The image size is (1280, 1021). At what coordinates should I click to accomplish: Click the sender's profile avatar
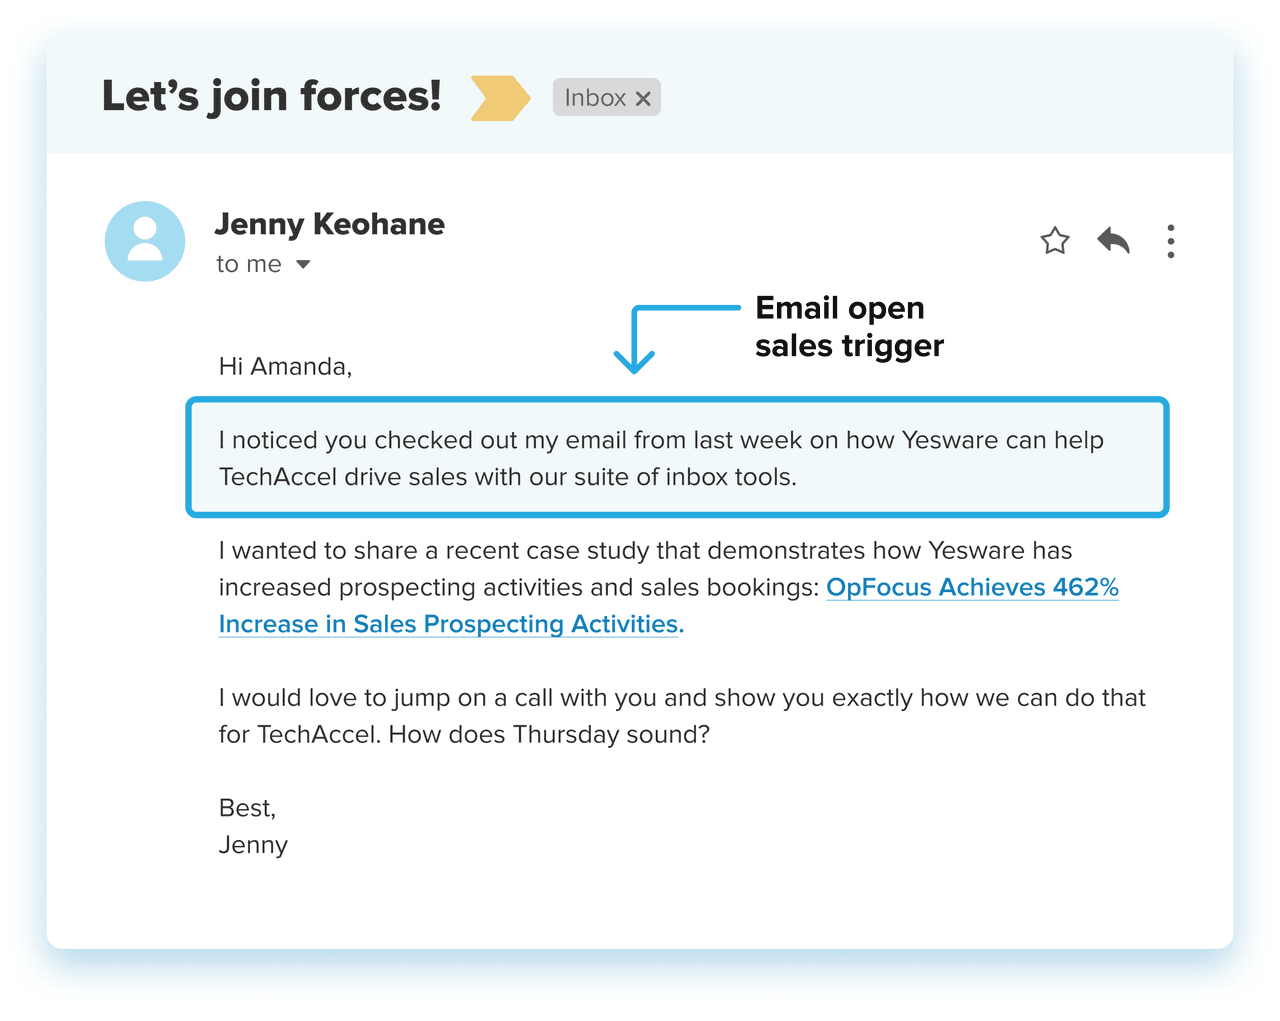145,241
